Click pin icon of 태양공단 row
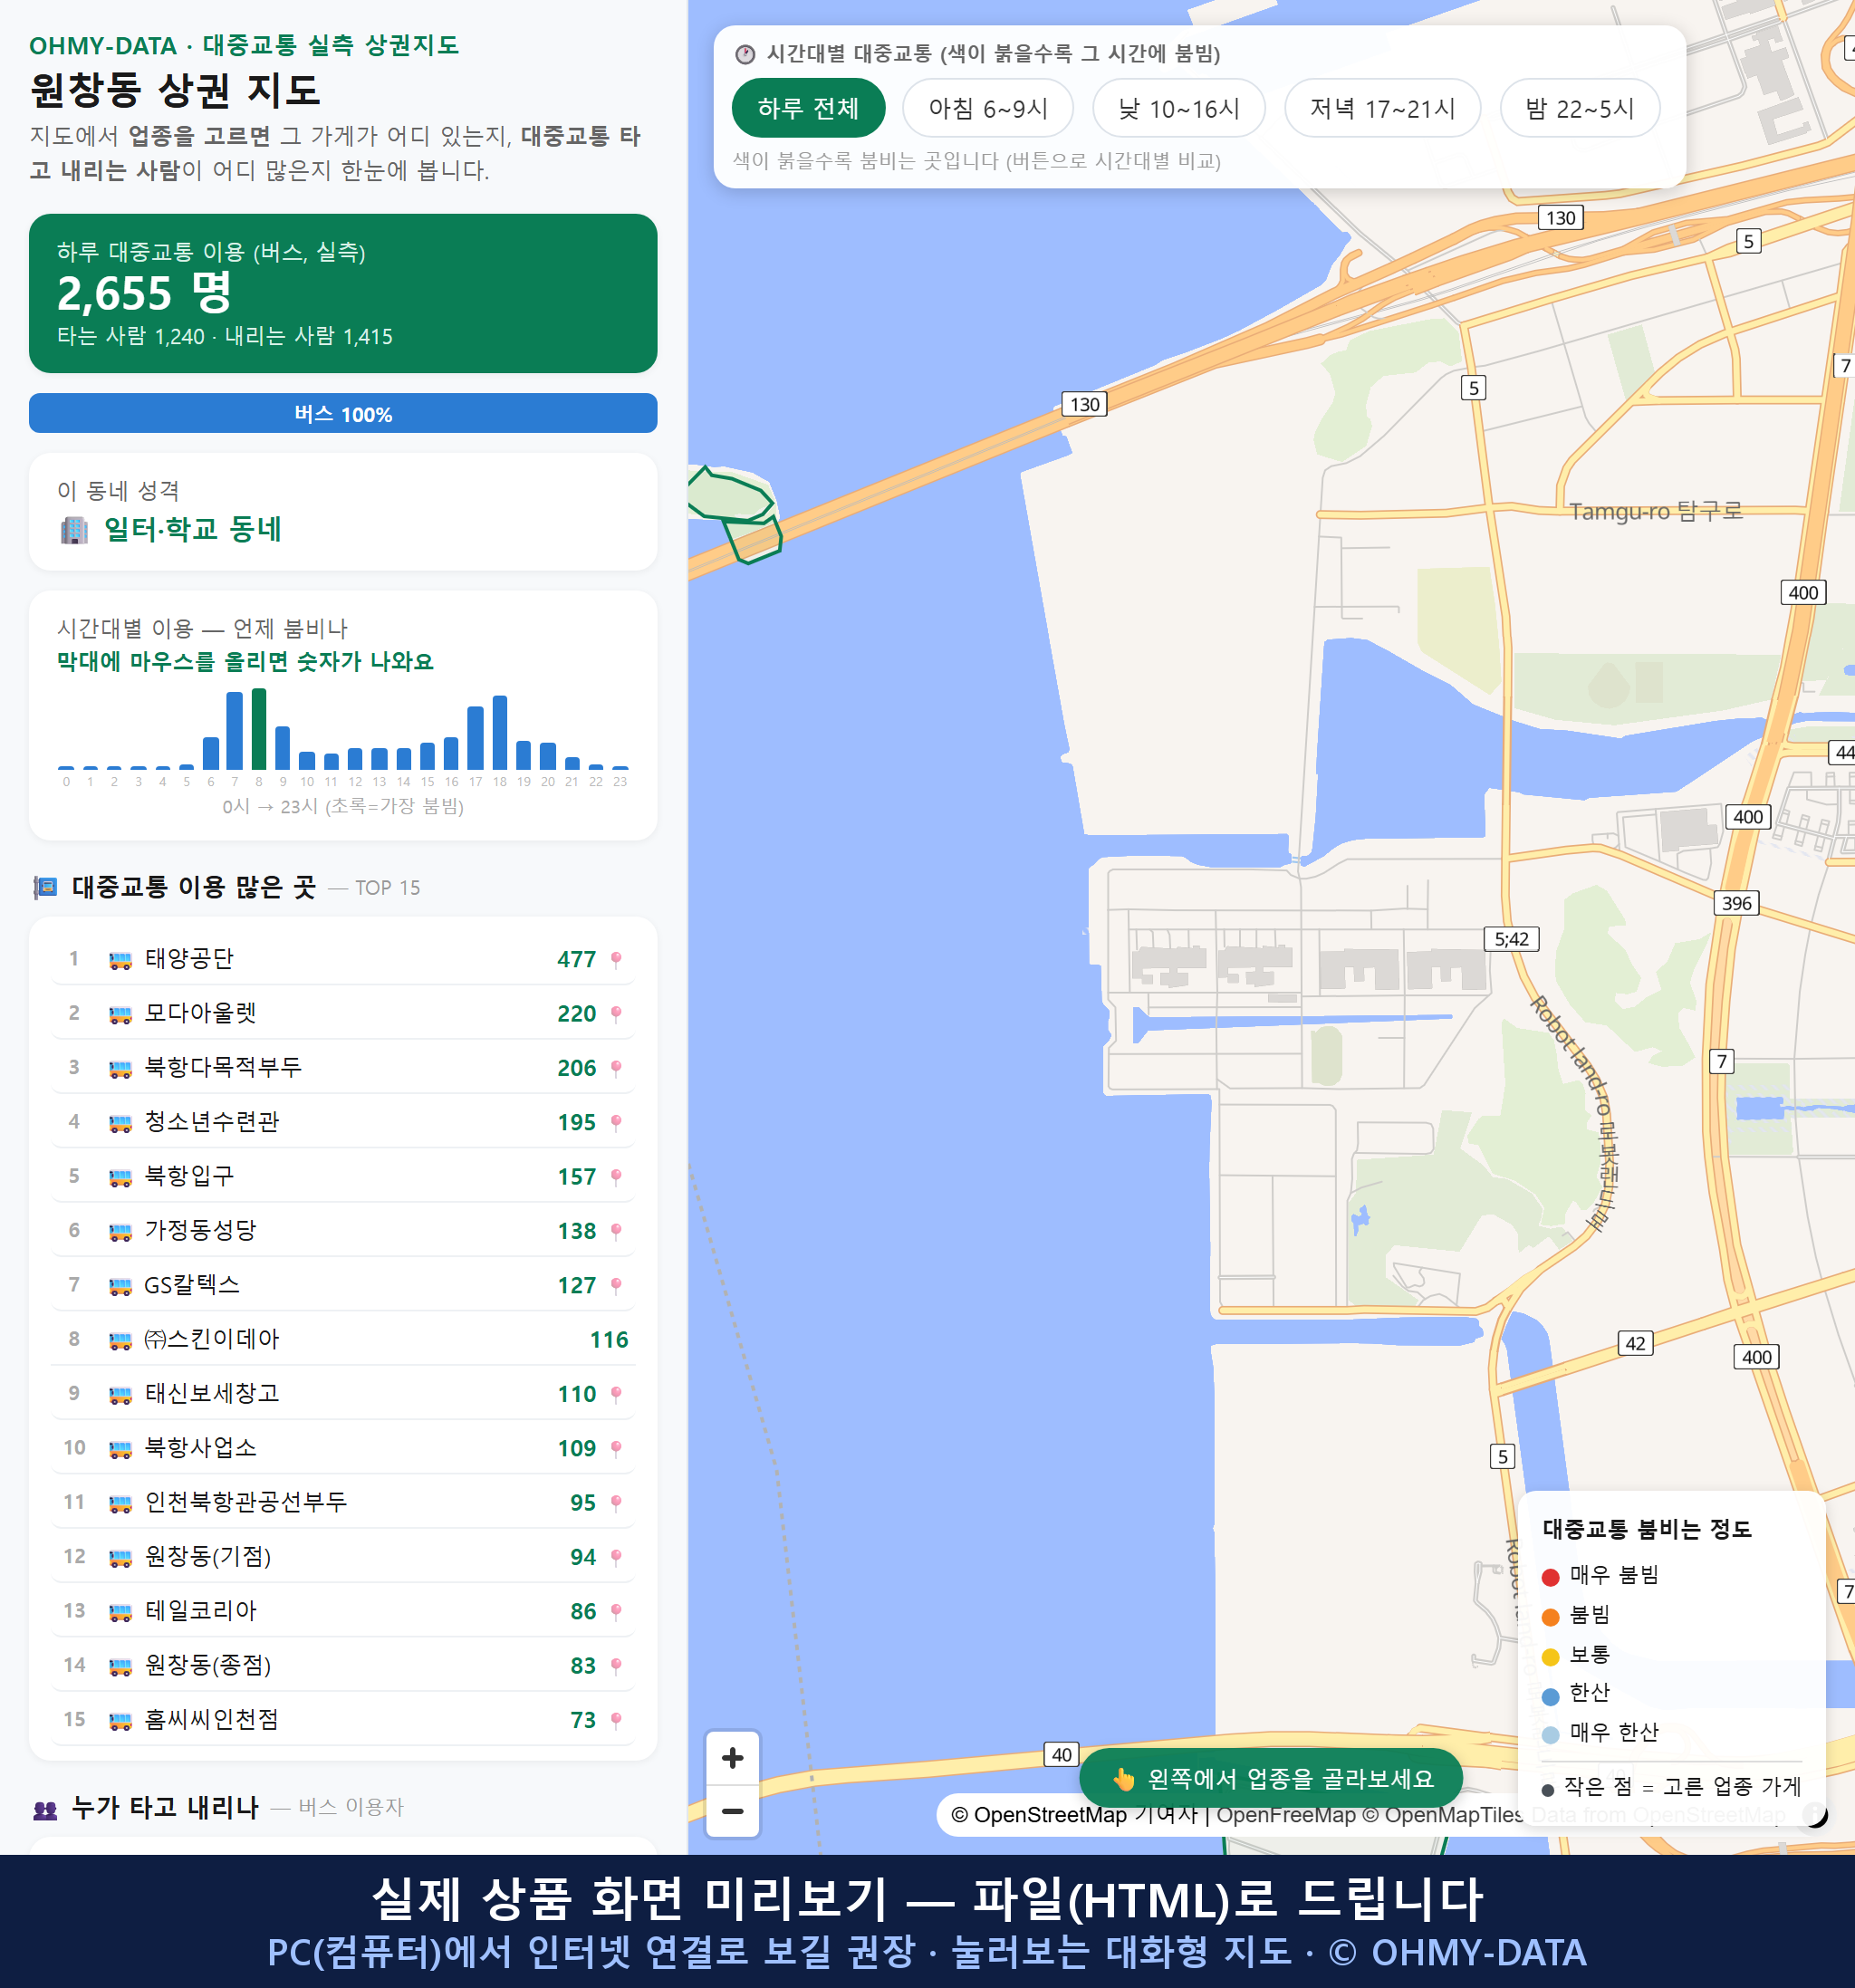Screen dimensions: 1855x1988 616,959
